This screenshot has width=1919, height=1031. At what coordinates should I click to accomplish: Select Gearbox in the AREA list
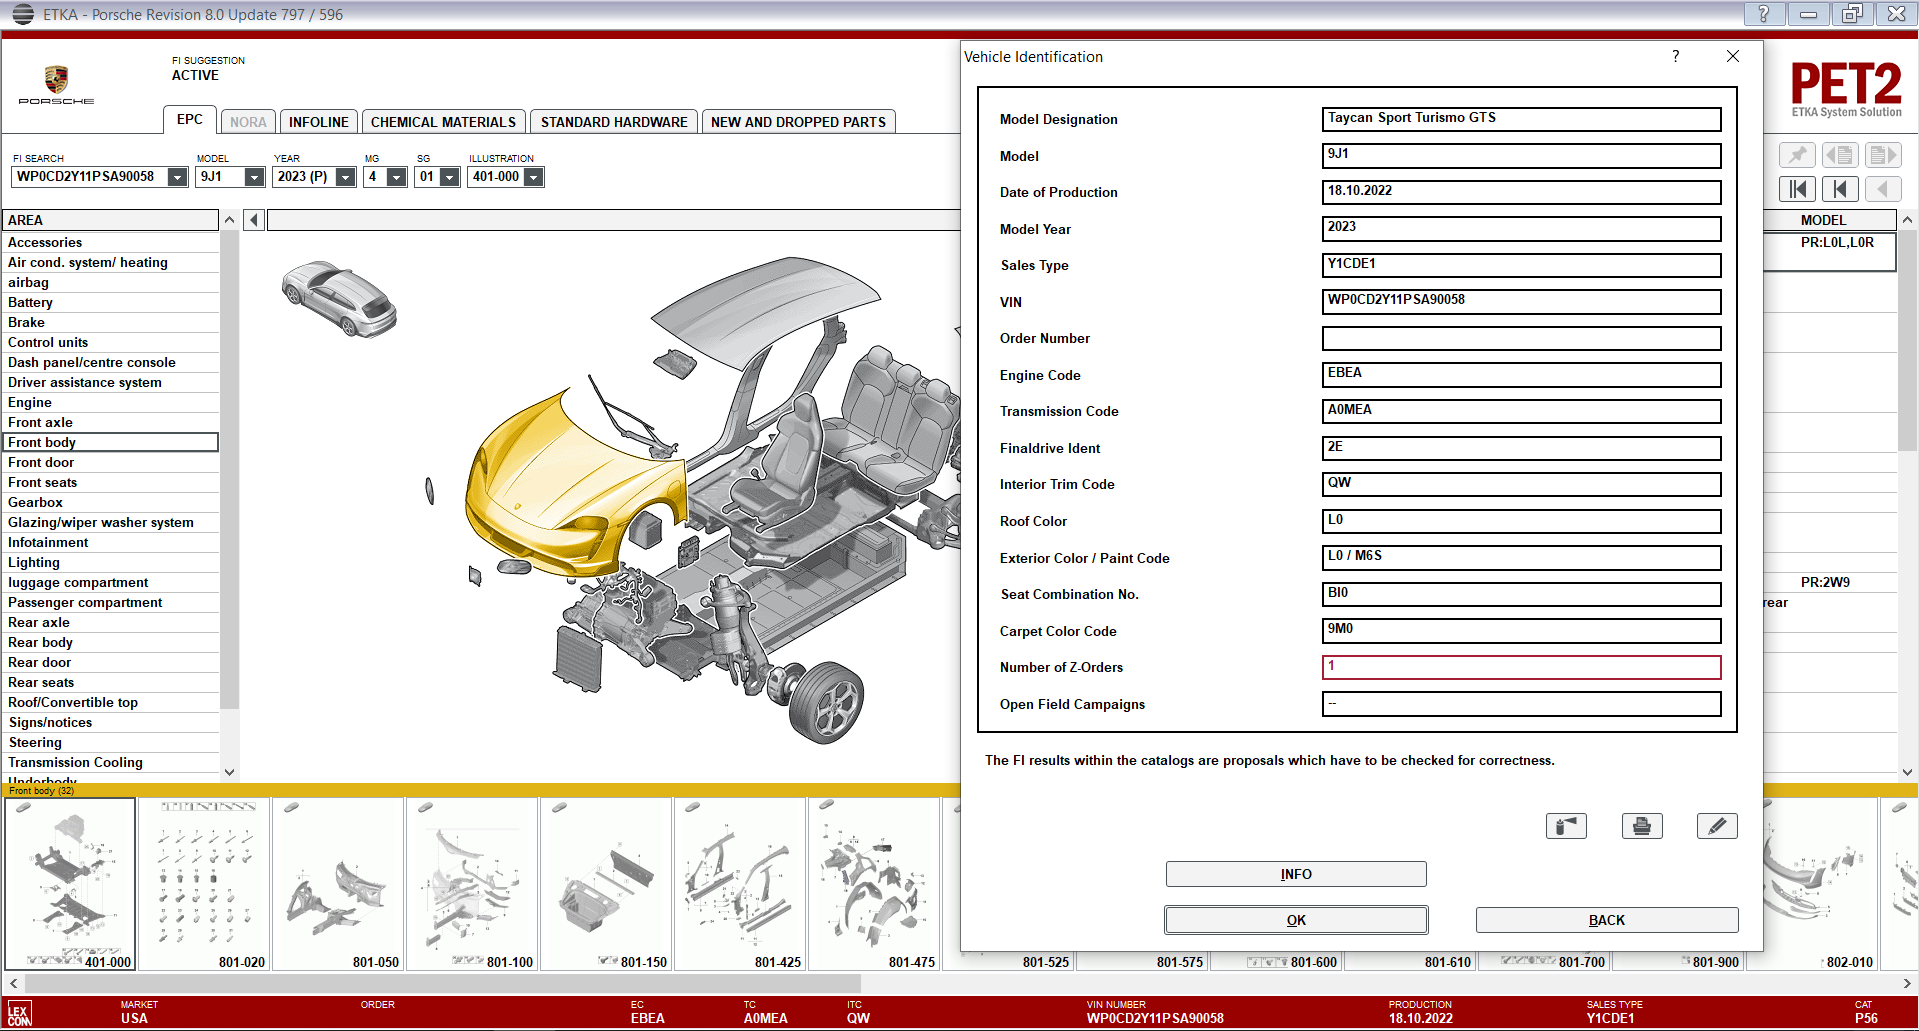click(110, 502)
